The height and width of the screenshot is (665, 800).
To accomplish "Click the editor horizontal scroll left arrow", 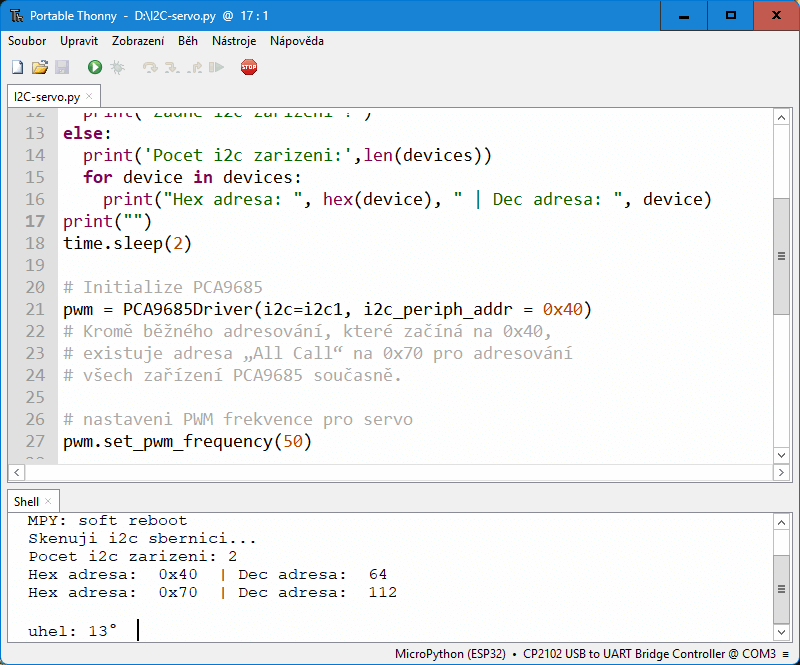I will coord(16,473).
